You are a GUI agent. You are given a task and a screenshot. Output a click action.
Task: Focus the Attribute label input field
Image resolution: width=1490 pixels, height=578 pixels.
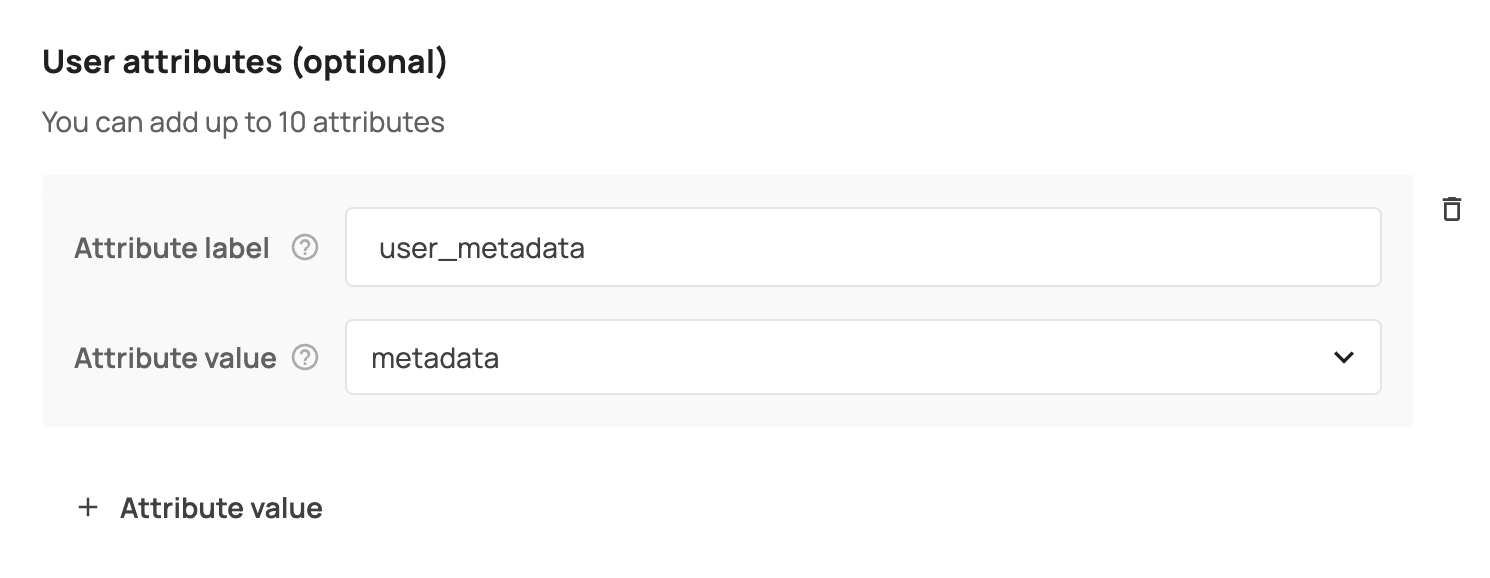pyautogui.click(x=862, y=247)
